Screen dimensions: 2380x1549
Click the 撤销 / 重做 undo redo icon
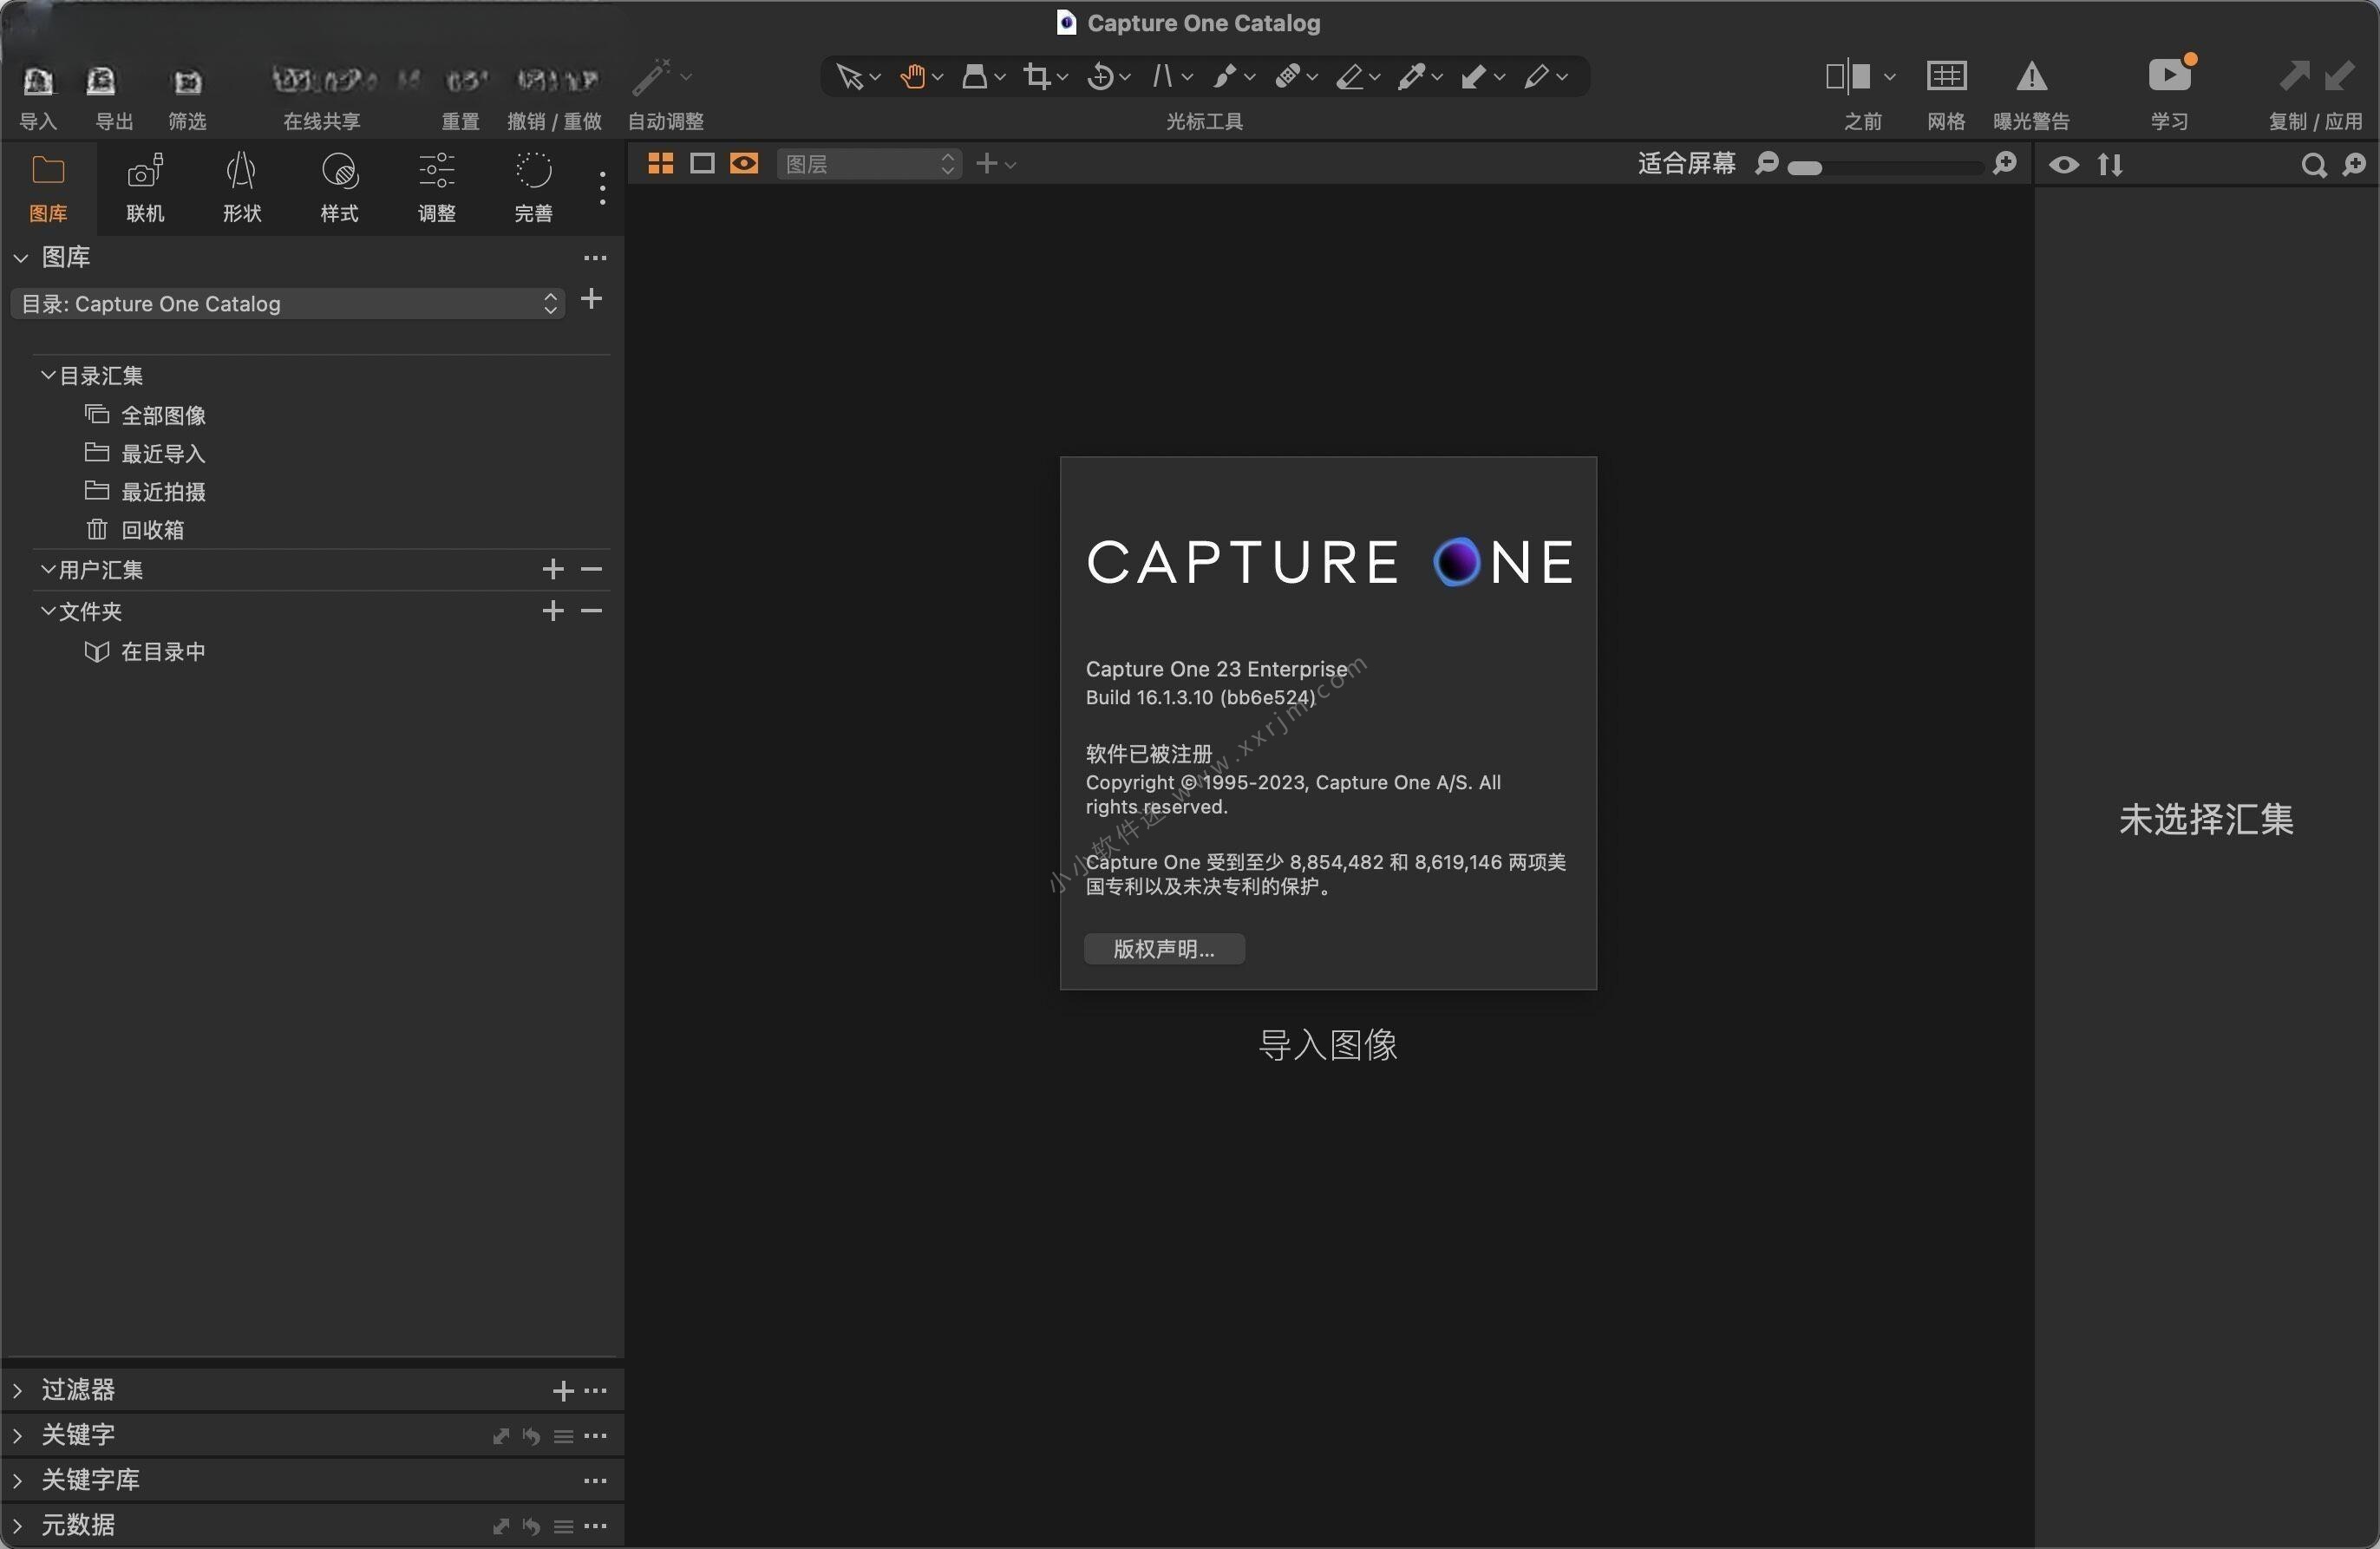coord(556,79)
